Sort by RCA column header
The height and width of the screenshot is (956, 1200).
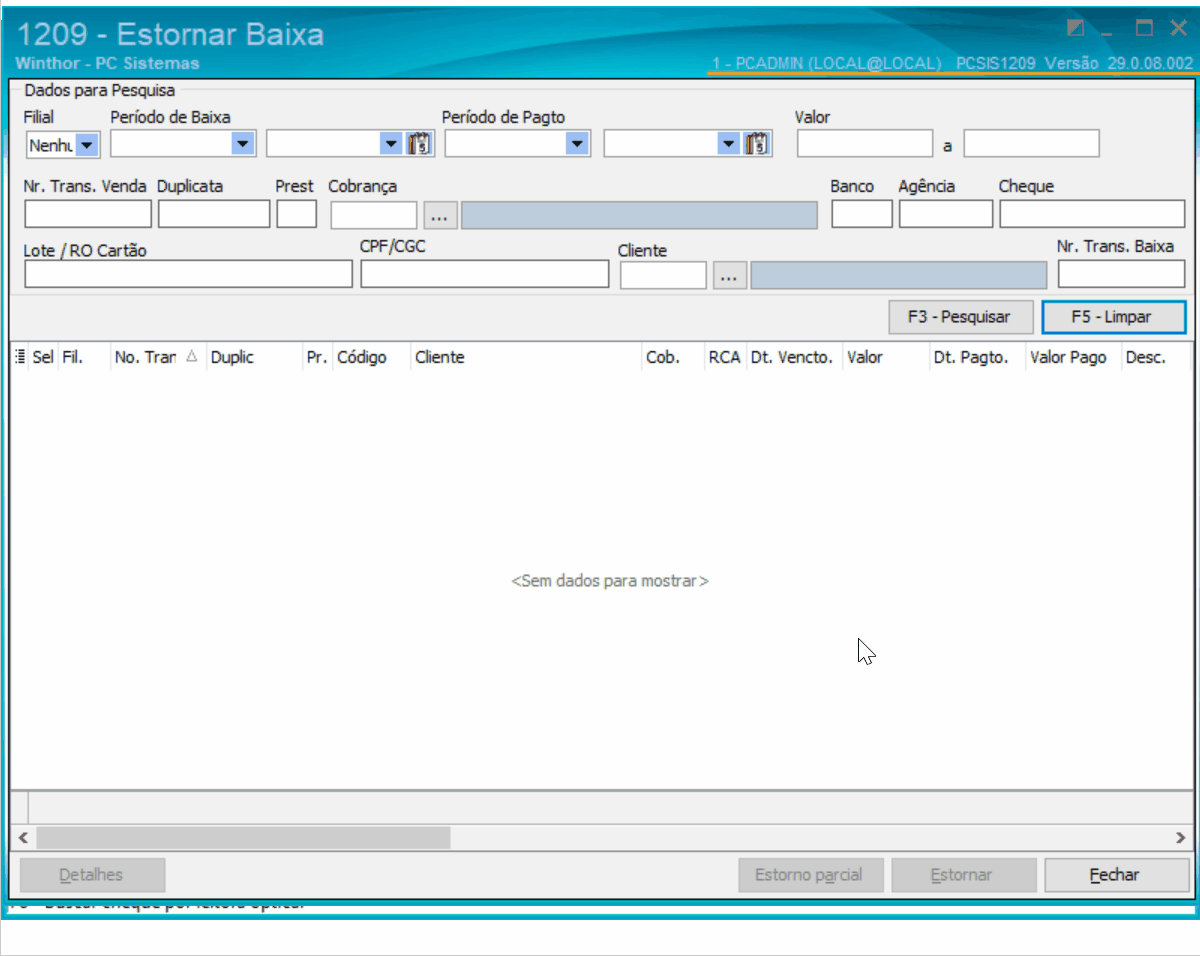(x=725, y=357)
